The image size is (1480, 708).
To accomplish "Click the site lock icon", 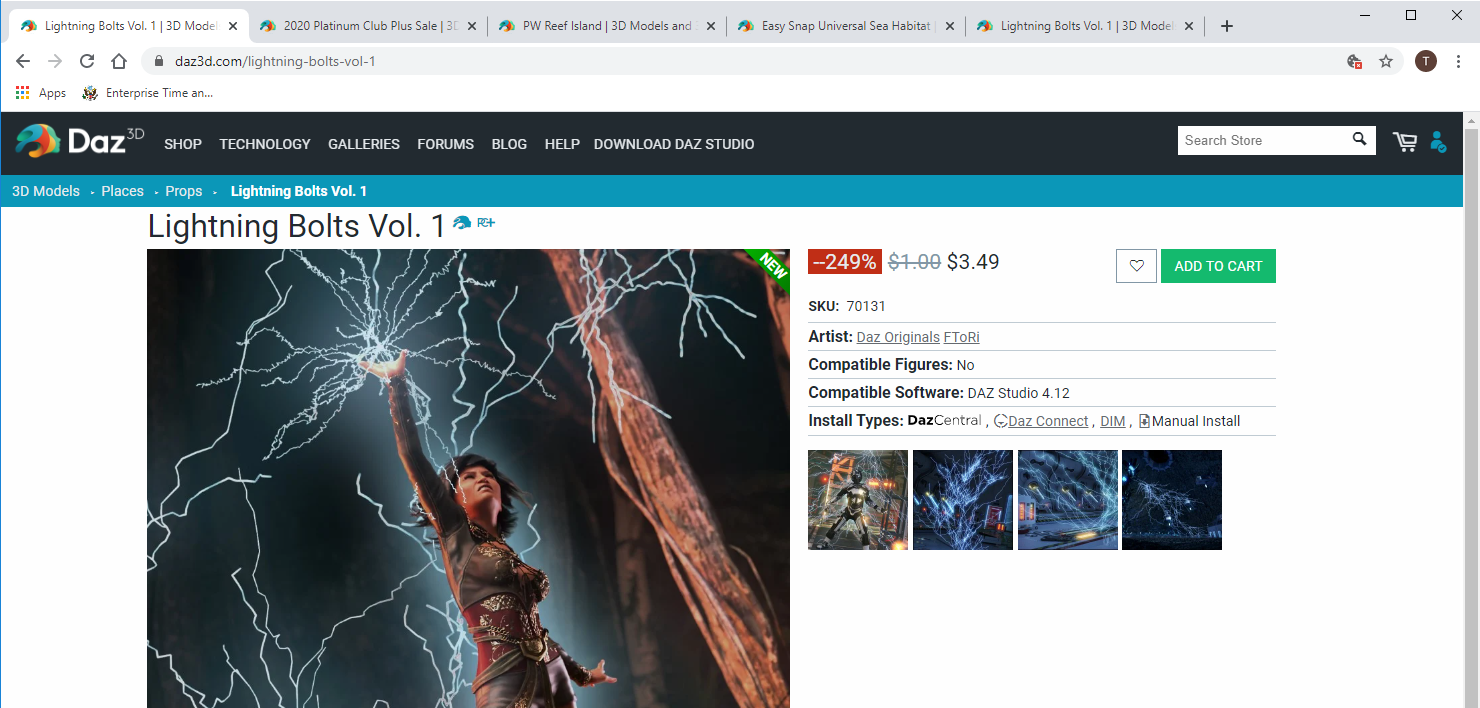I will pos(158,61).
